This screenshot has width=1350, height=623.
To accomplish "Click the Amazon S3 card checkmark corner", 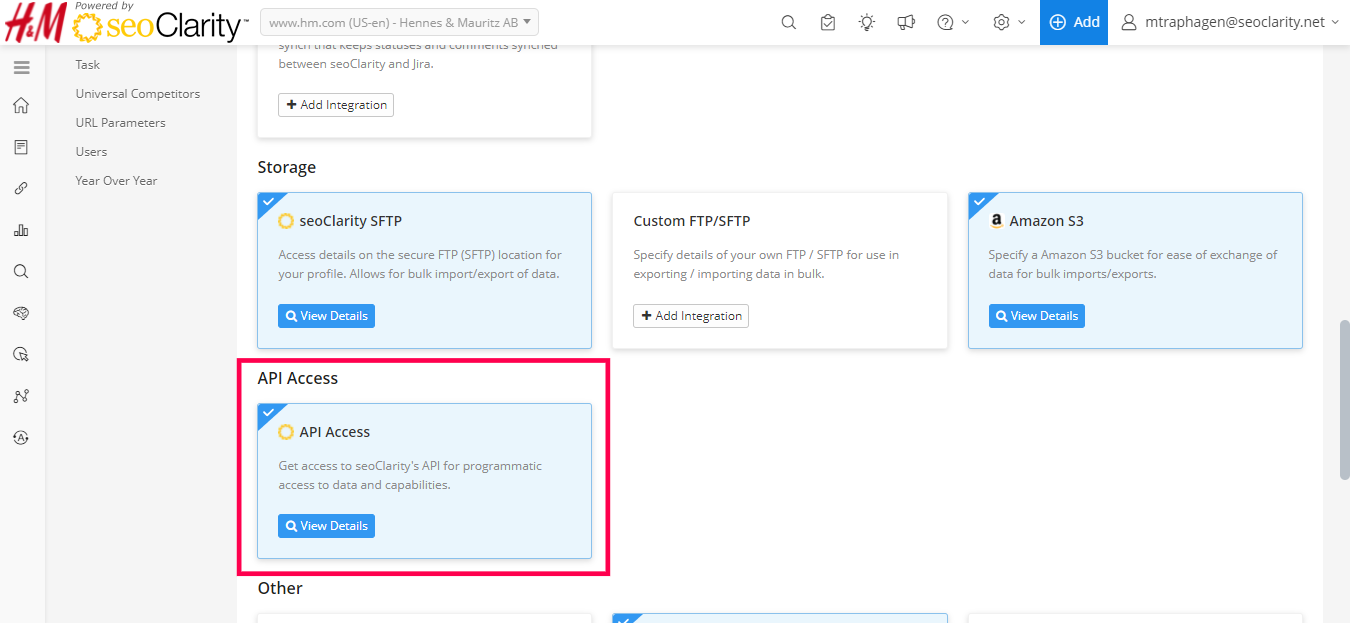I will point(978,201).
